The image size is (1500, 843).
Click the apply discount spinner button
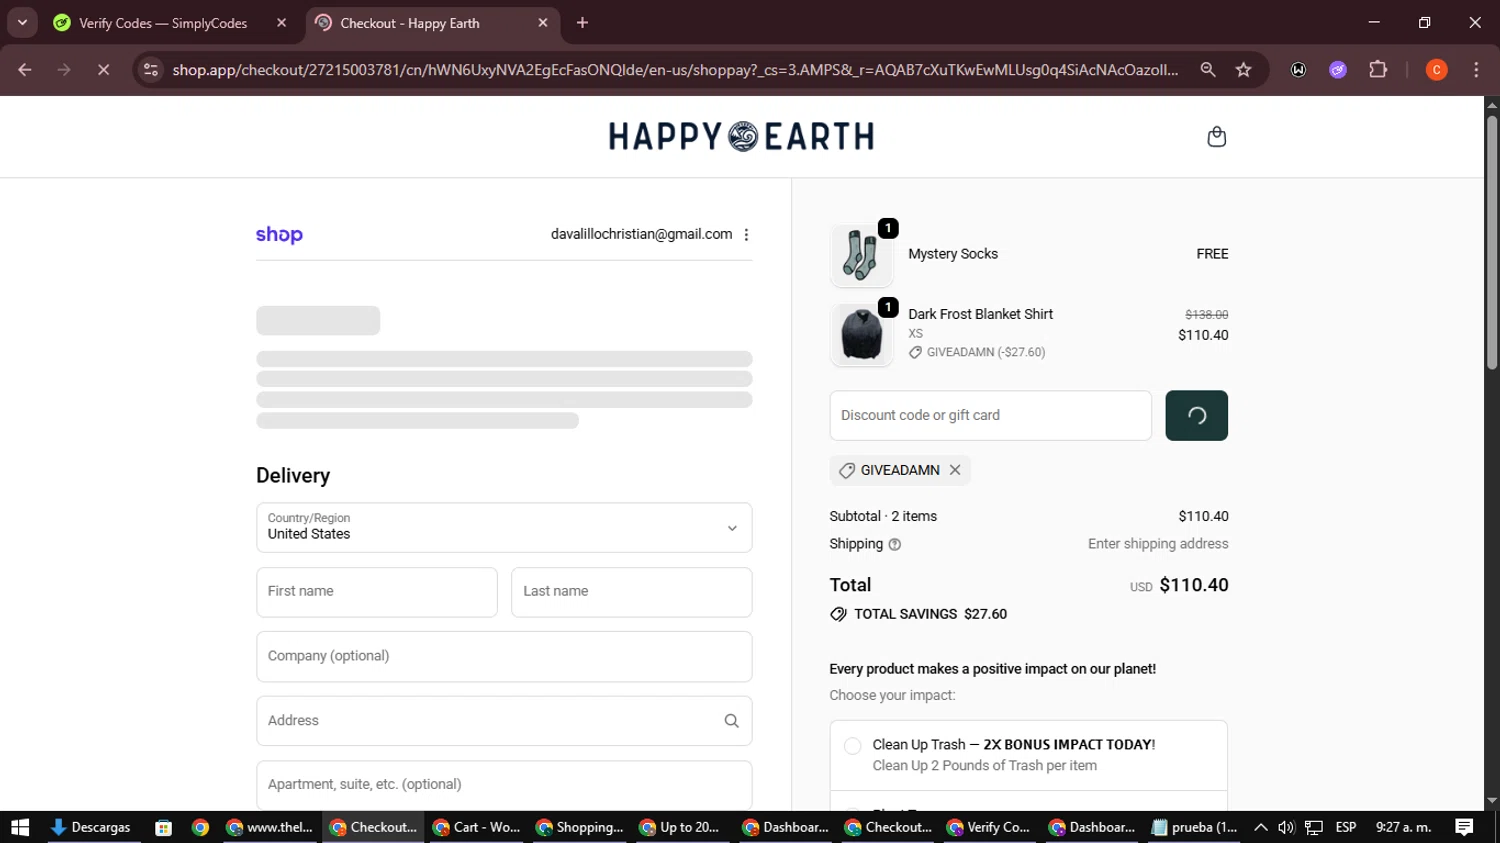tap(1196, 415)
